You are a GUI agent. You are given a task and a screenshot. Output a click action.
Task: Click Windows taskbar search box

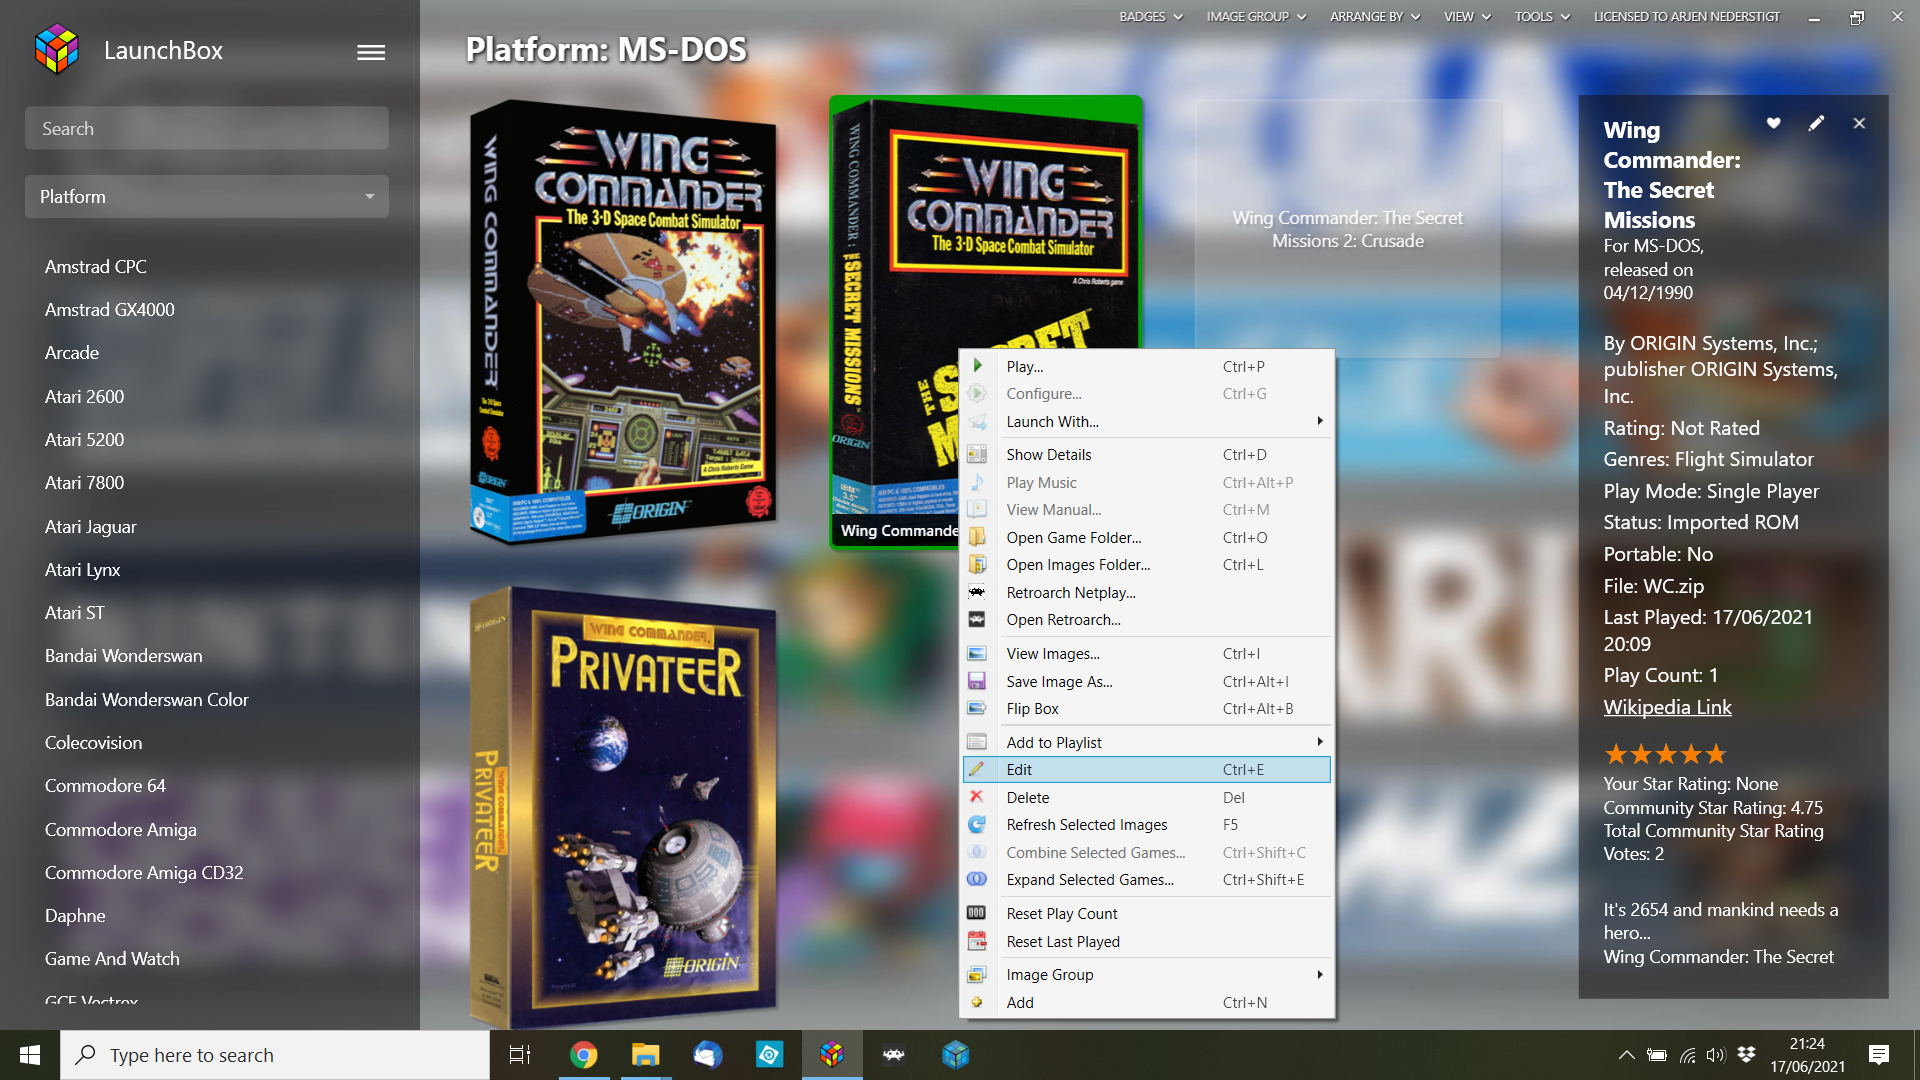tap(275, 1055)
